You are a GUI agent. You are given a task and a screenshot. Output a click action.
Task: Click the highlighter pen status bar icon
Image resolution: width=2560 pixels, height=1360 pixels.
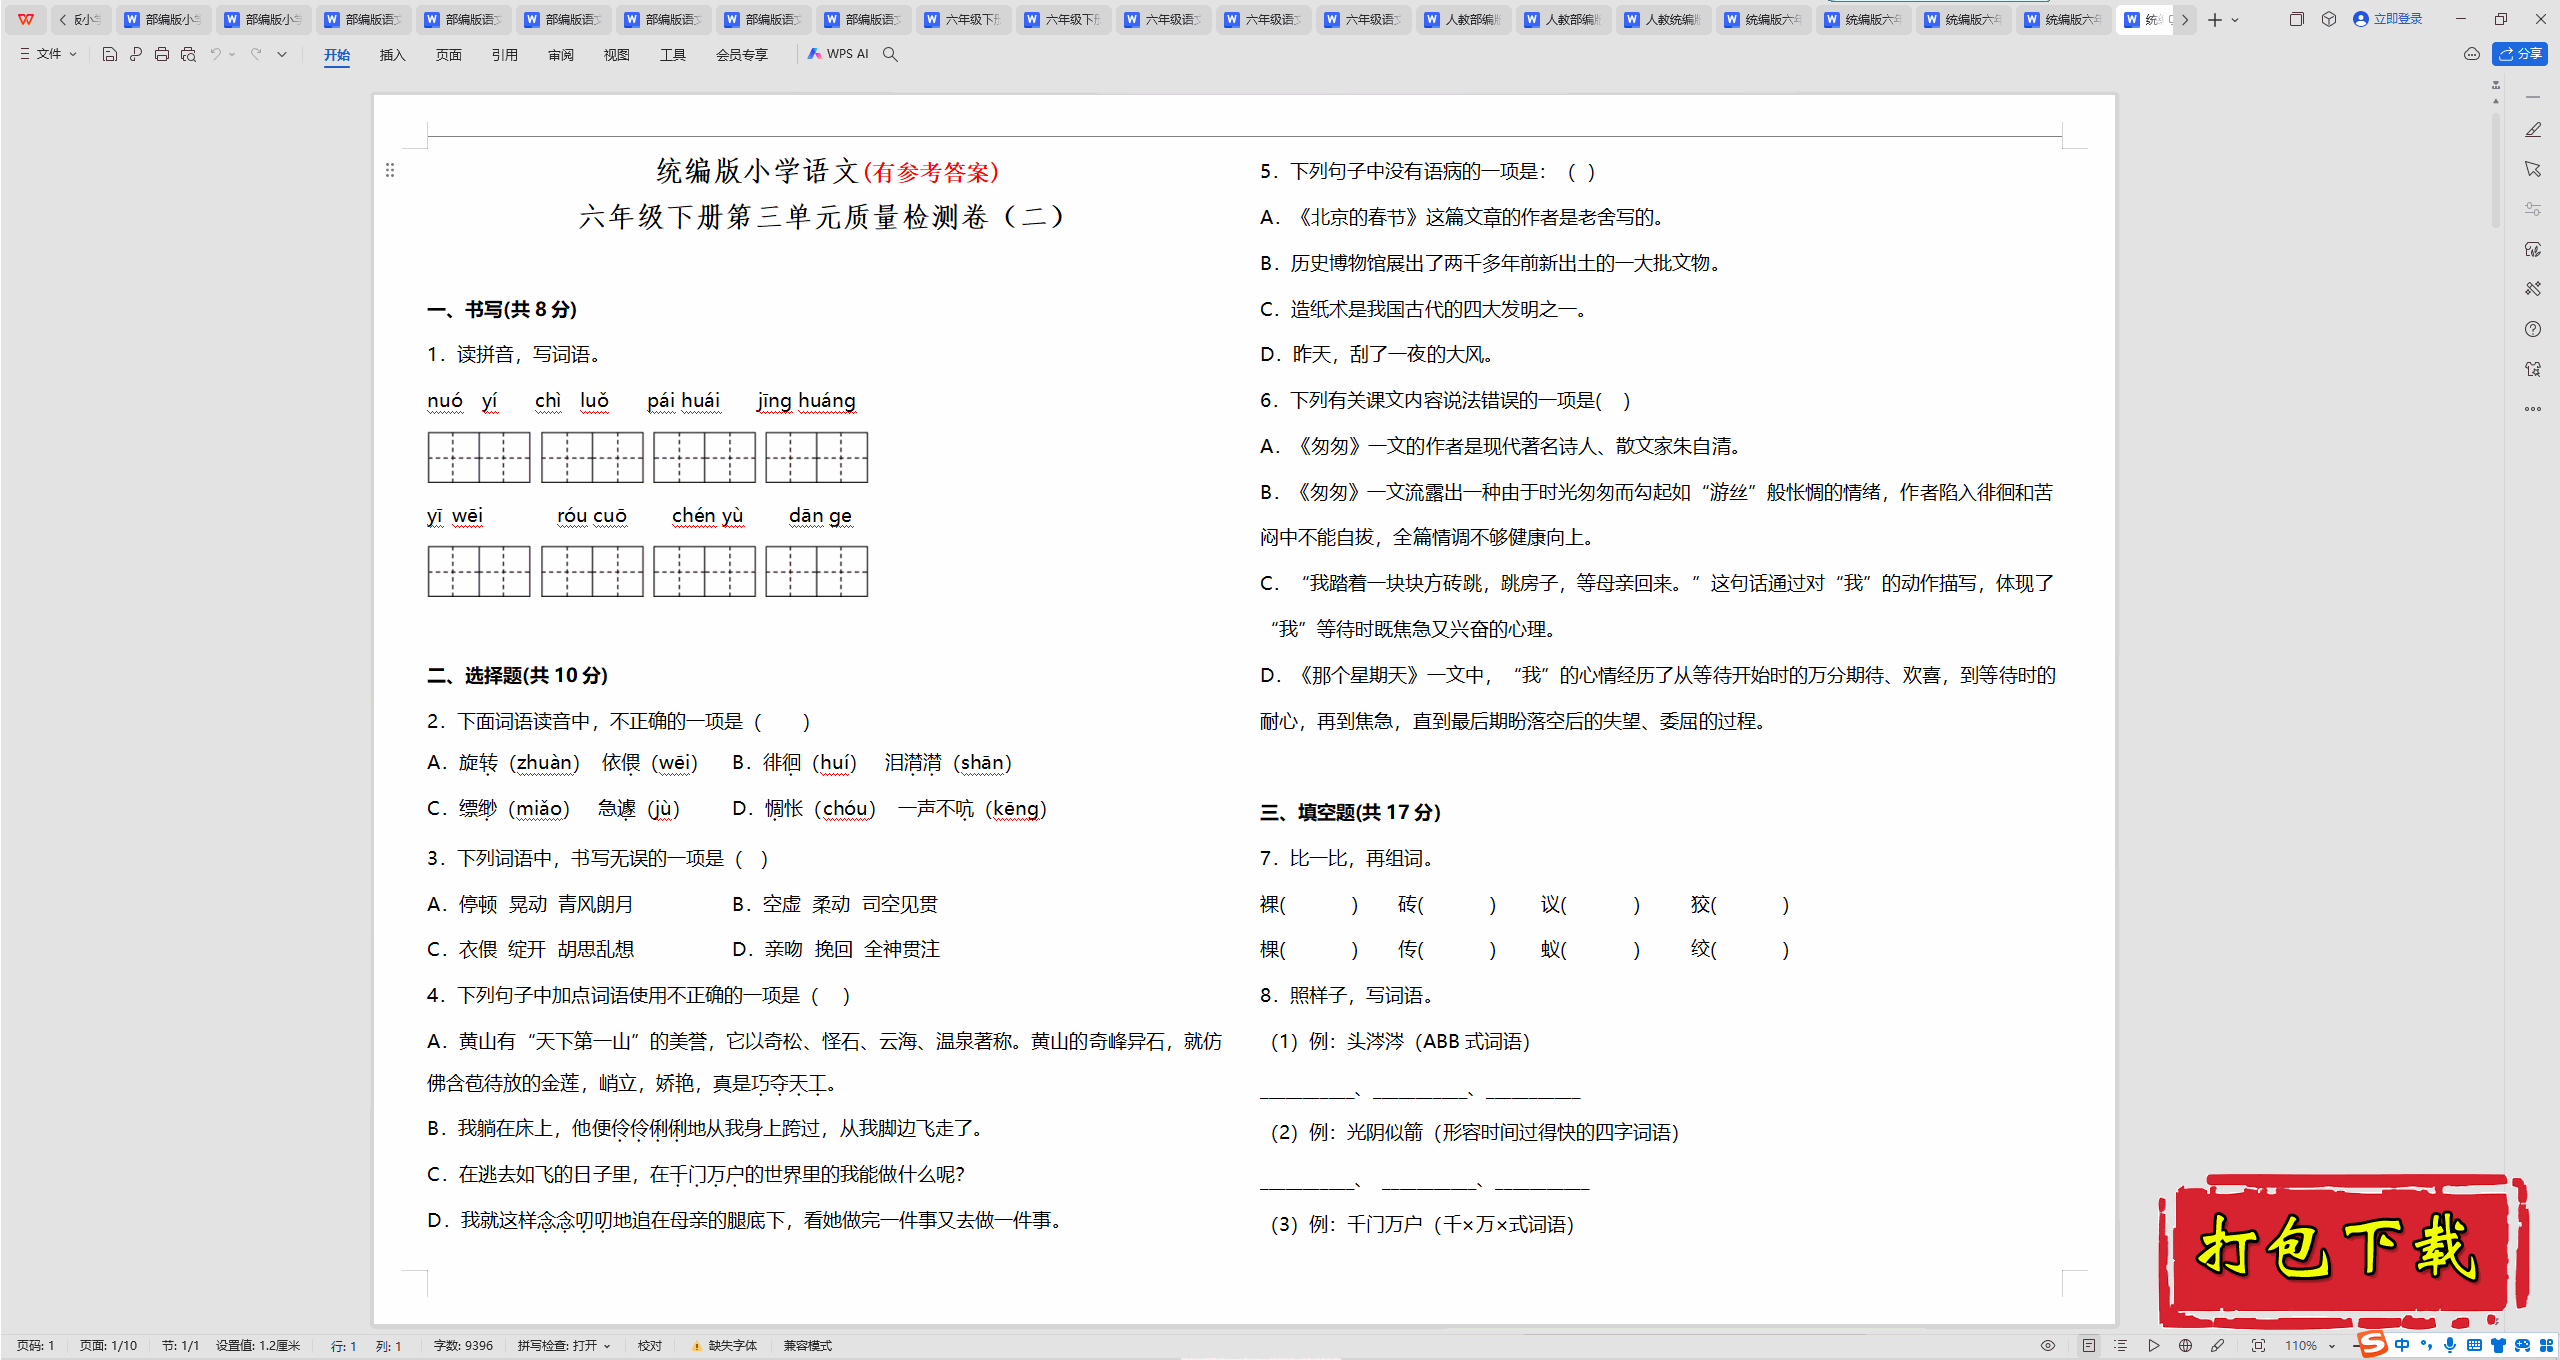2217,1346
